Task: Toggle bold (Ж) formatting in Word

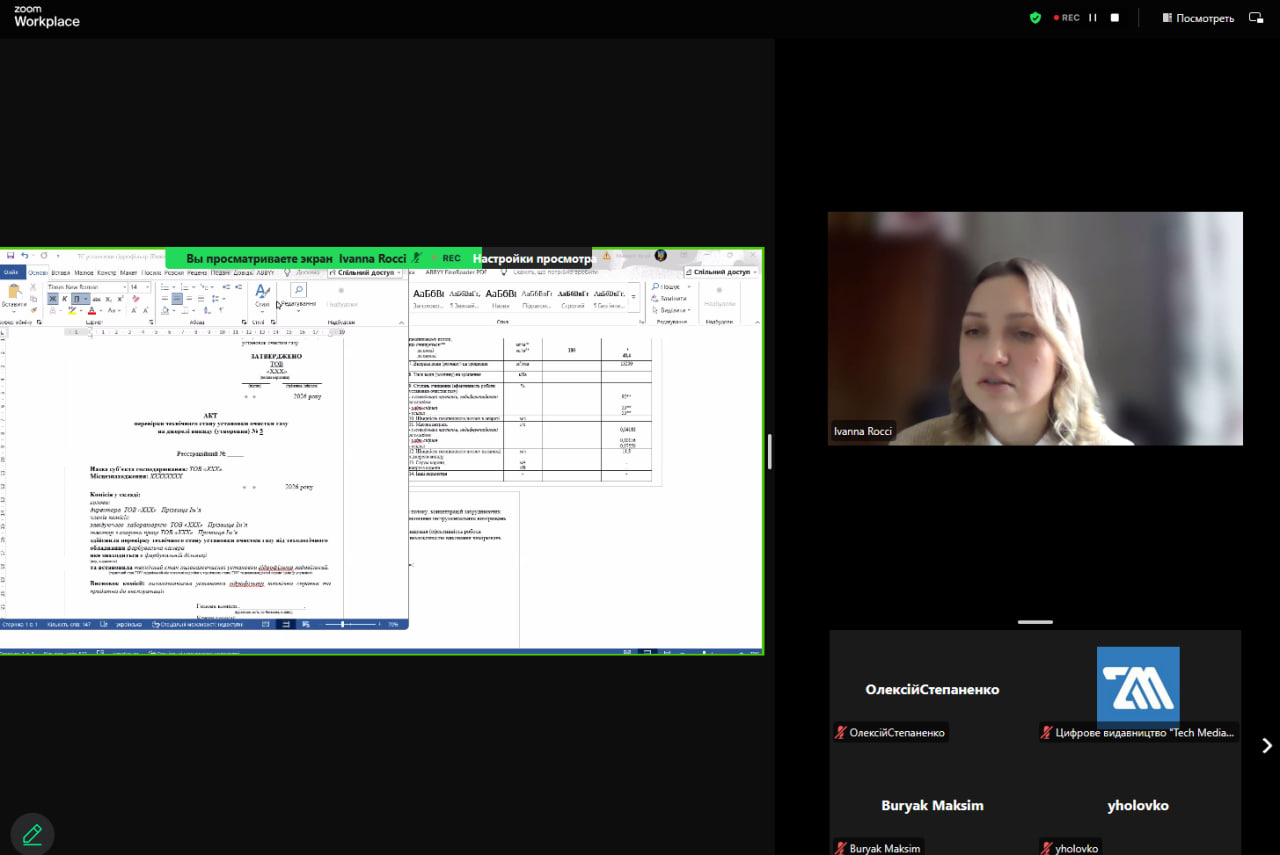Action: pos(53,299)
